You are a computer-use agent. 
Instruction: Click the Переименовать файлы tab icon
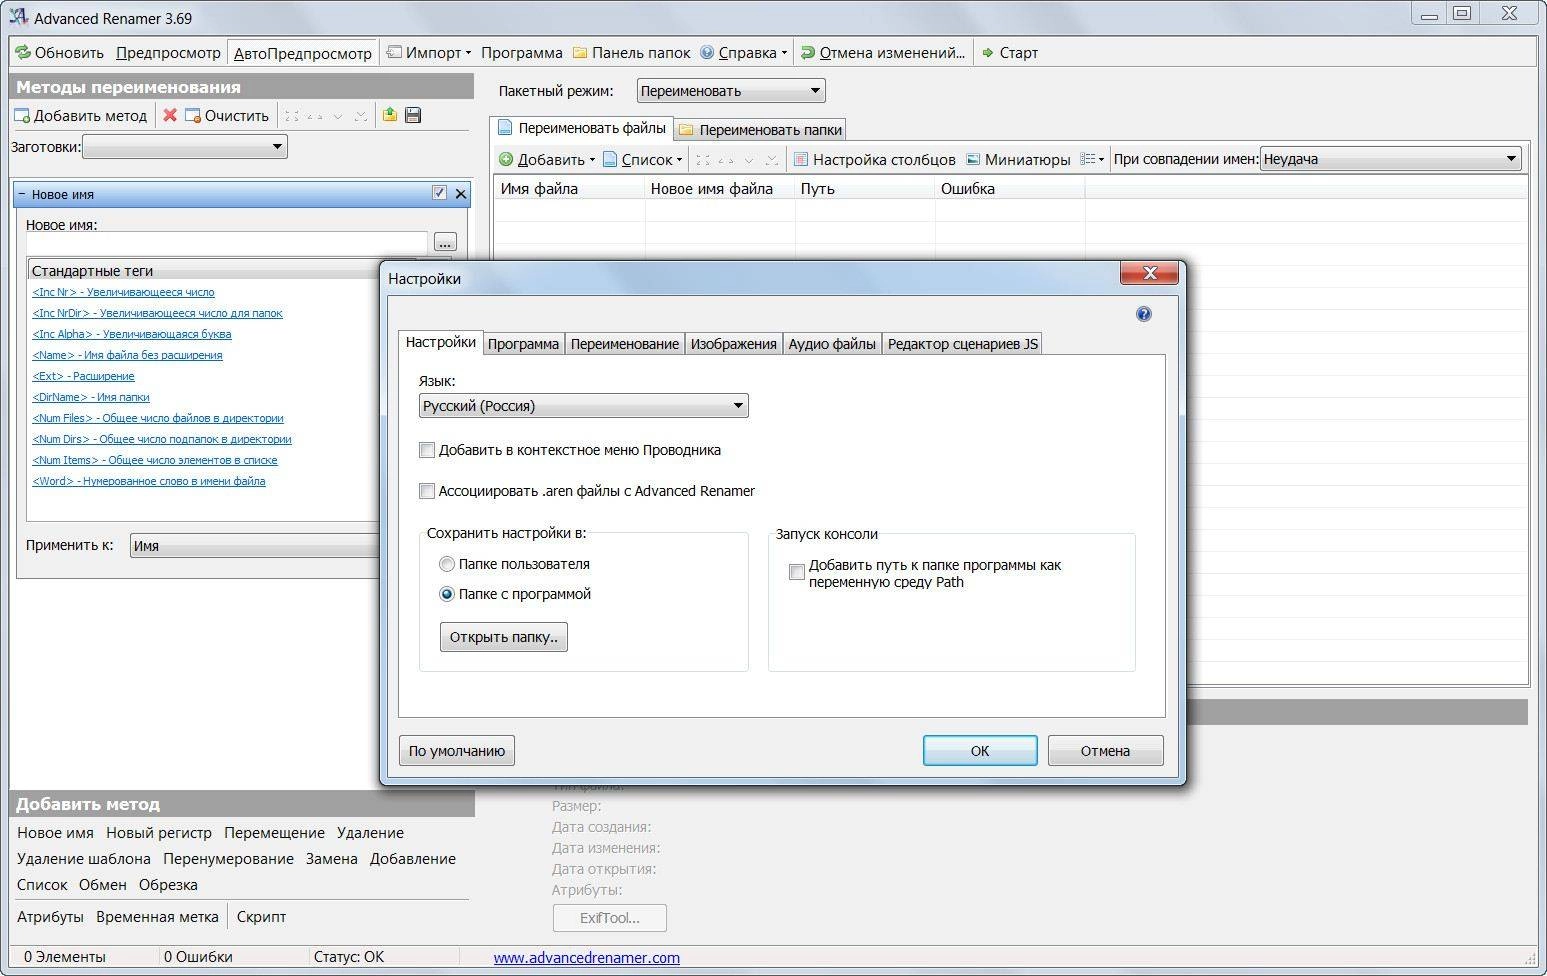tap(505, 128)
